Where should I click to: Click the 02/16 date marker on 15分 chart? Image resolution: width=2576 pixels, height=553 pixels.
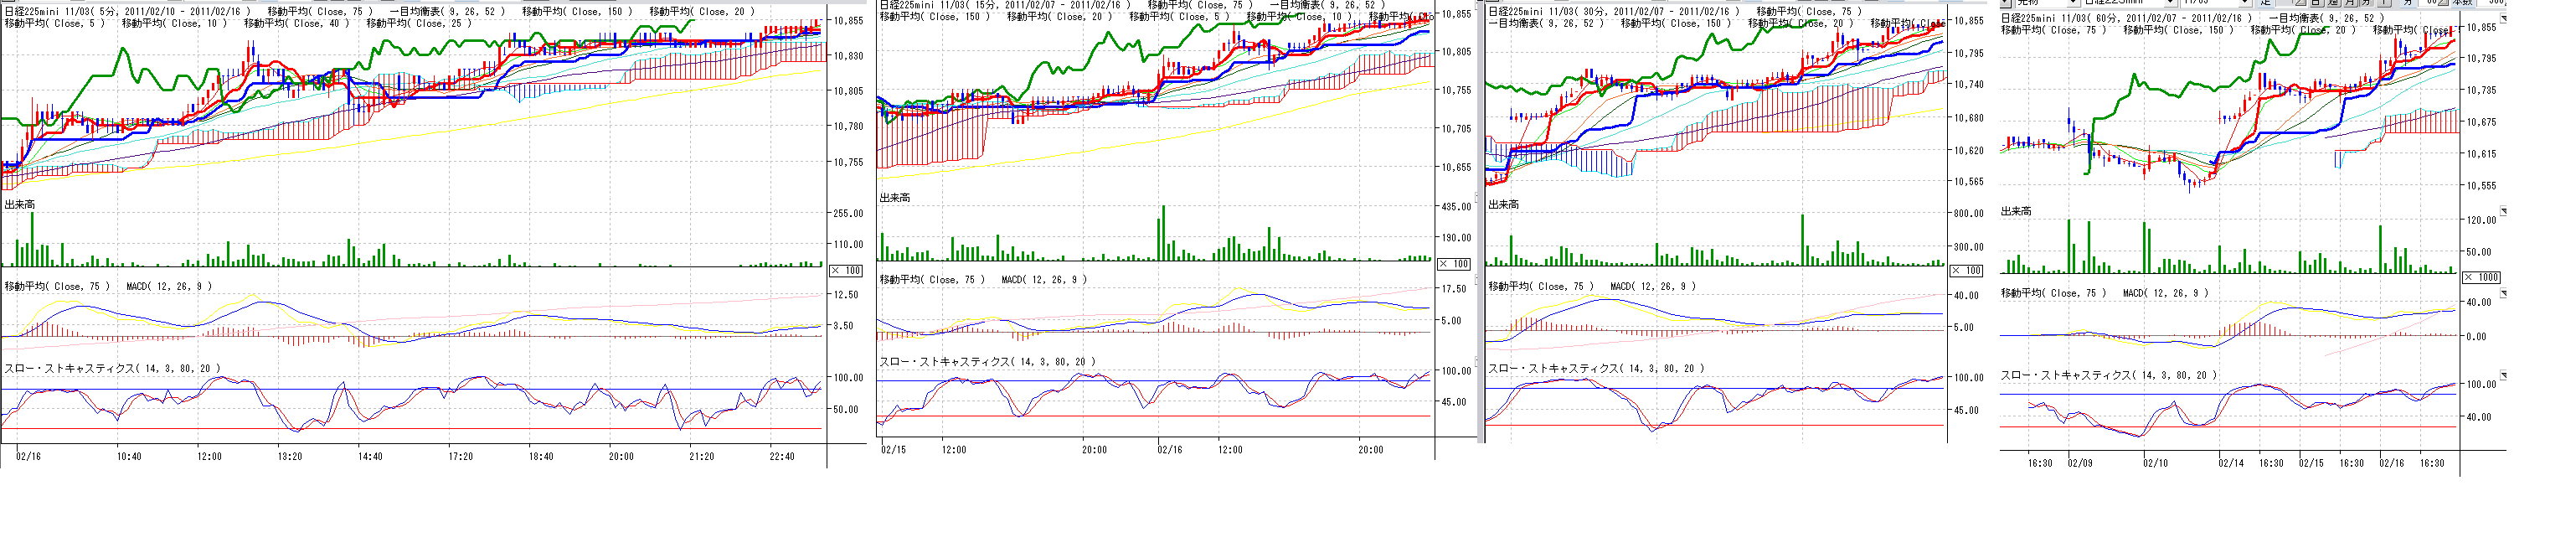click(1169, 450)
